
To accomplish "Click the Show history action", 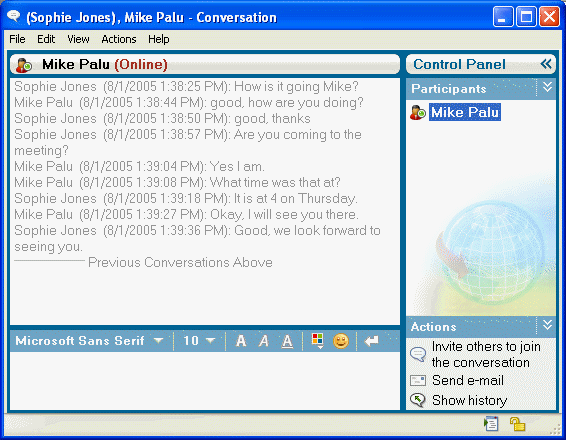I will tap(470, 400).
